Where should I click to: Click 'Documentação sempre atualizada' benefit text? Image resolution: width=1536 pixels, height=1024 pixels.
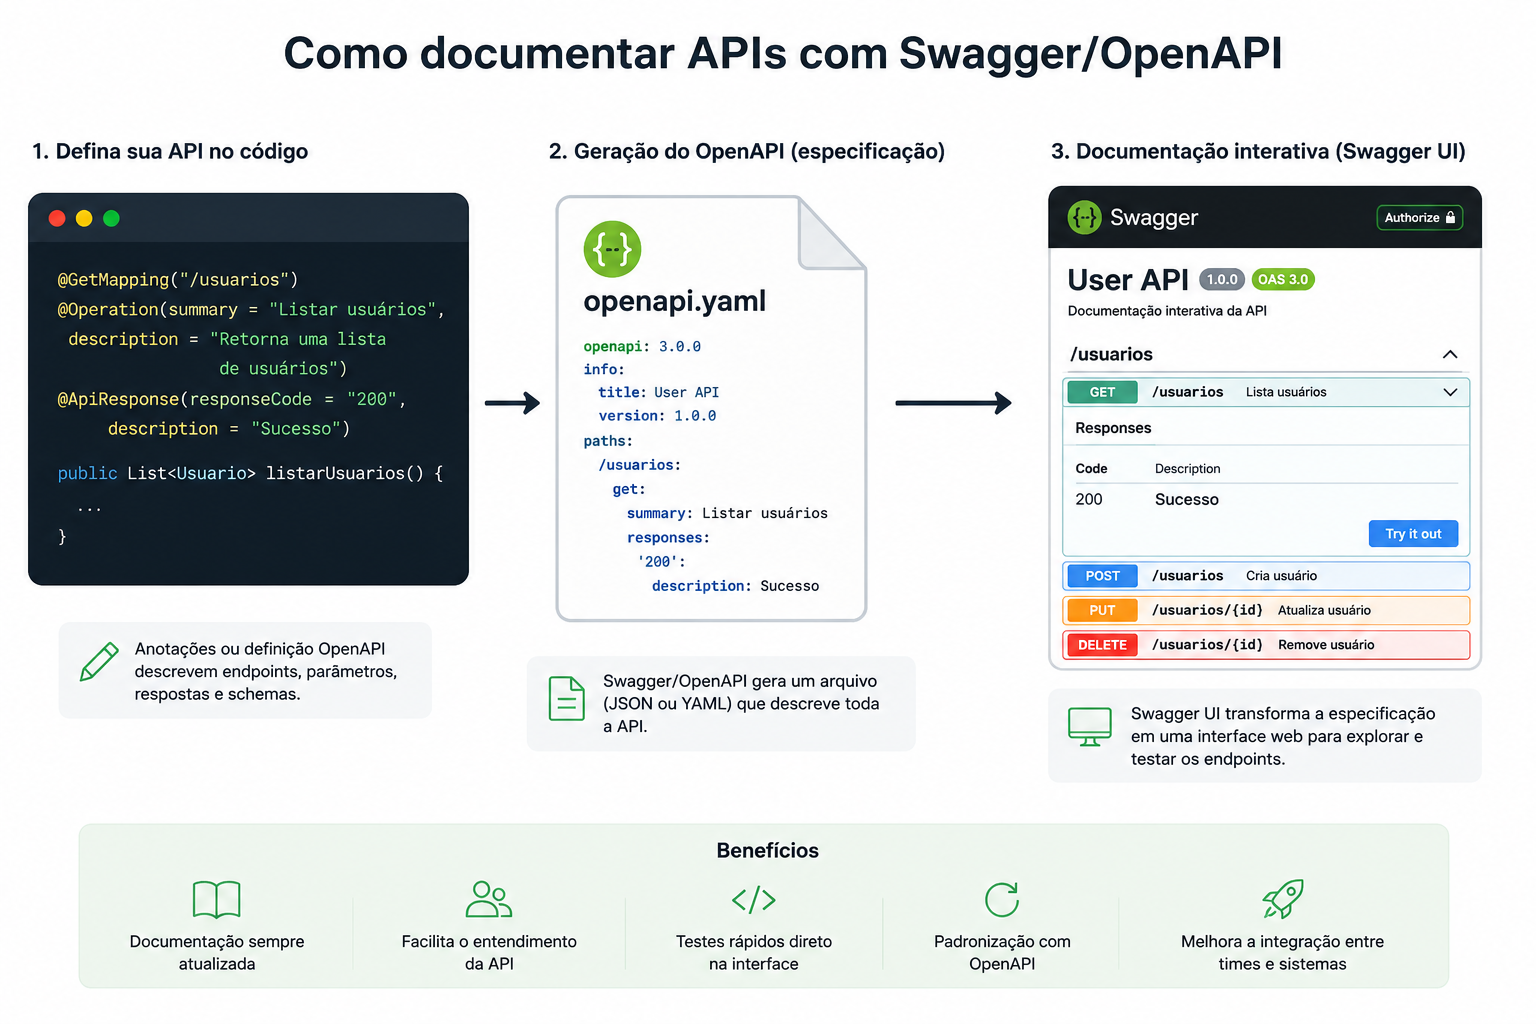tap(217, 952)
